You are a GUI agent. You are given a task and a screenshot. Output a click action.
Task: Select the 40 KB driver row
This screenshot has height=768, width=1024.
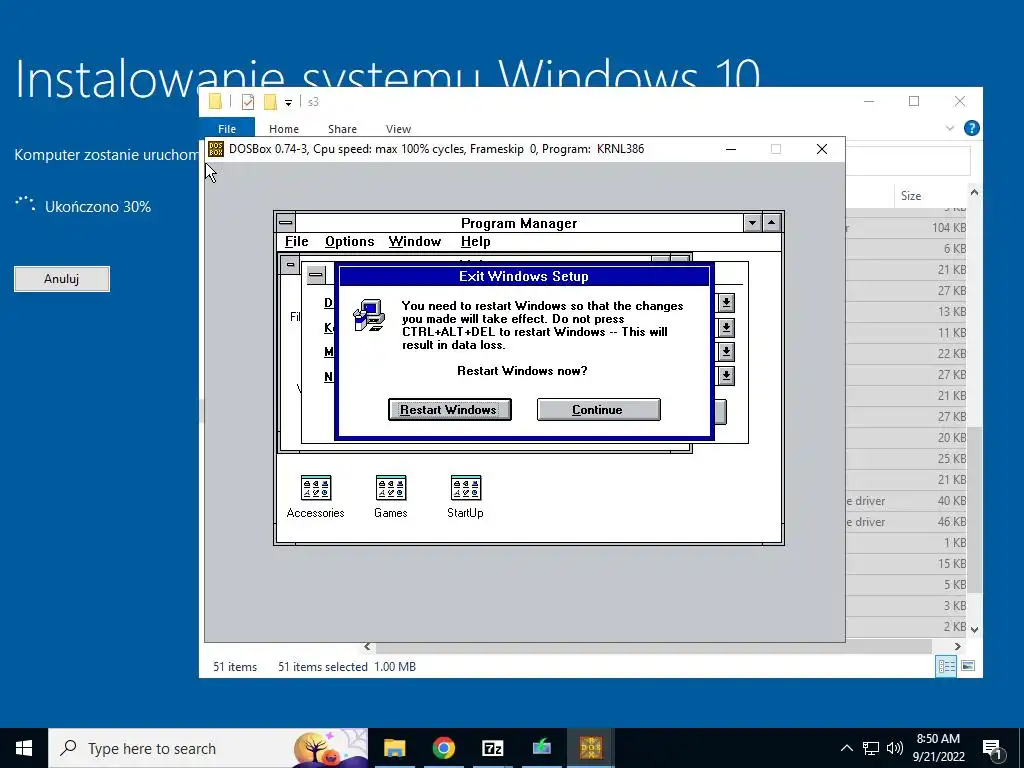(x=906, y=501)
